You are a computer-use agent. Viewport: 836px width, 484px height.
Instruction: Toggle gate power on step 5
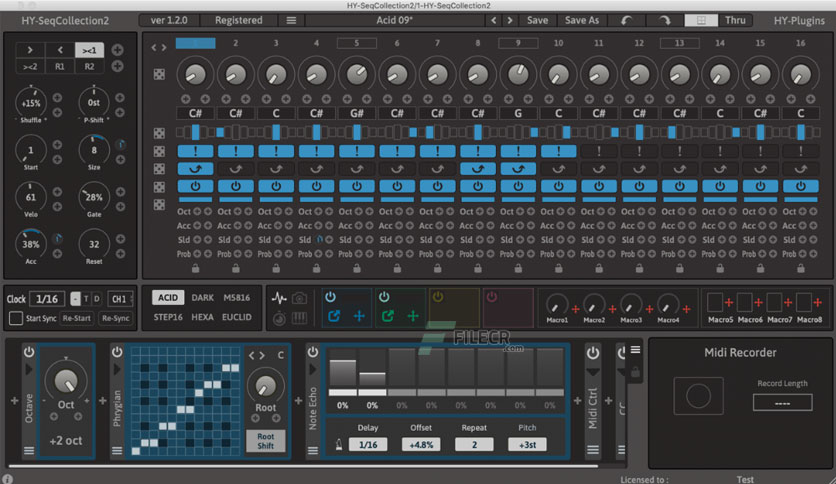point(357,187)
